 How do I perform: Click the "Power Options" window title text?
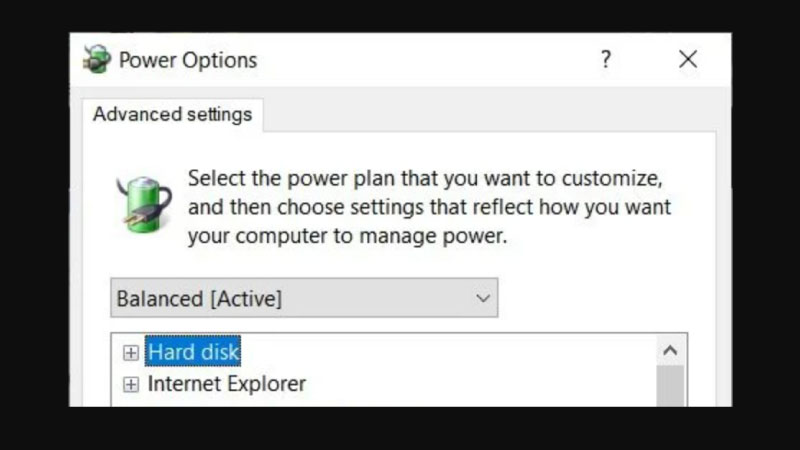(188, 60)
